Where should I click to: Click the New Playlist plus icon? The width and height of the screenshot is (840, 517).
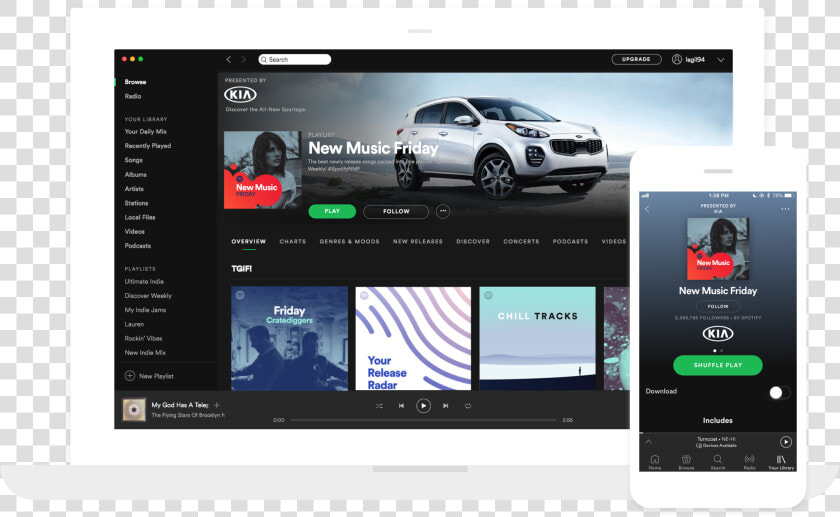click(130, 376)
